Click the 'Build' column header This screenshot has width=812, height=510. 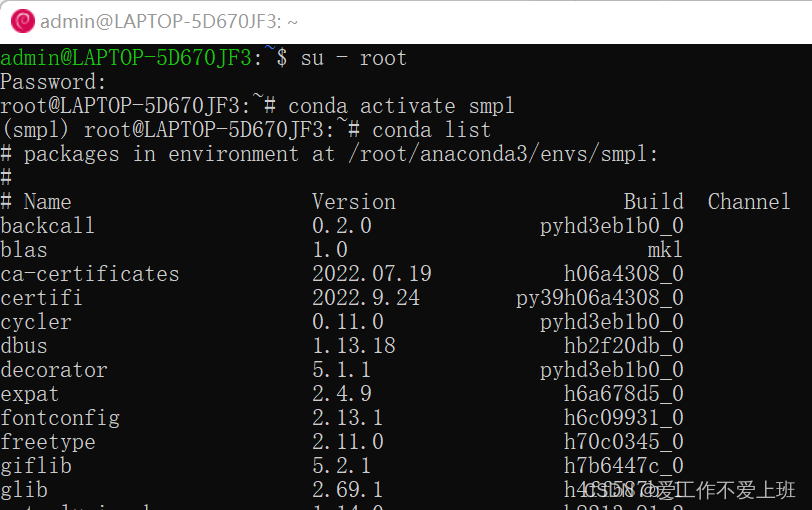pyautogui.click(x=654, y=202)
